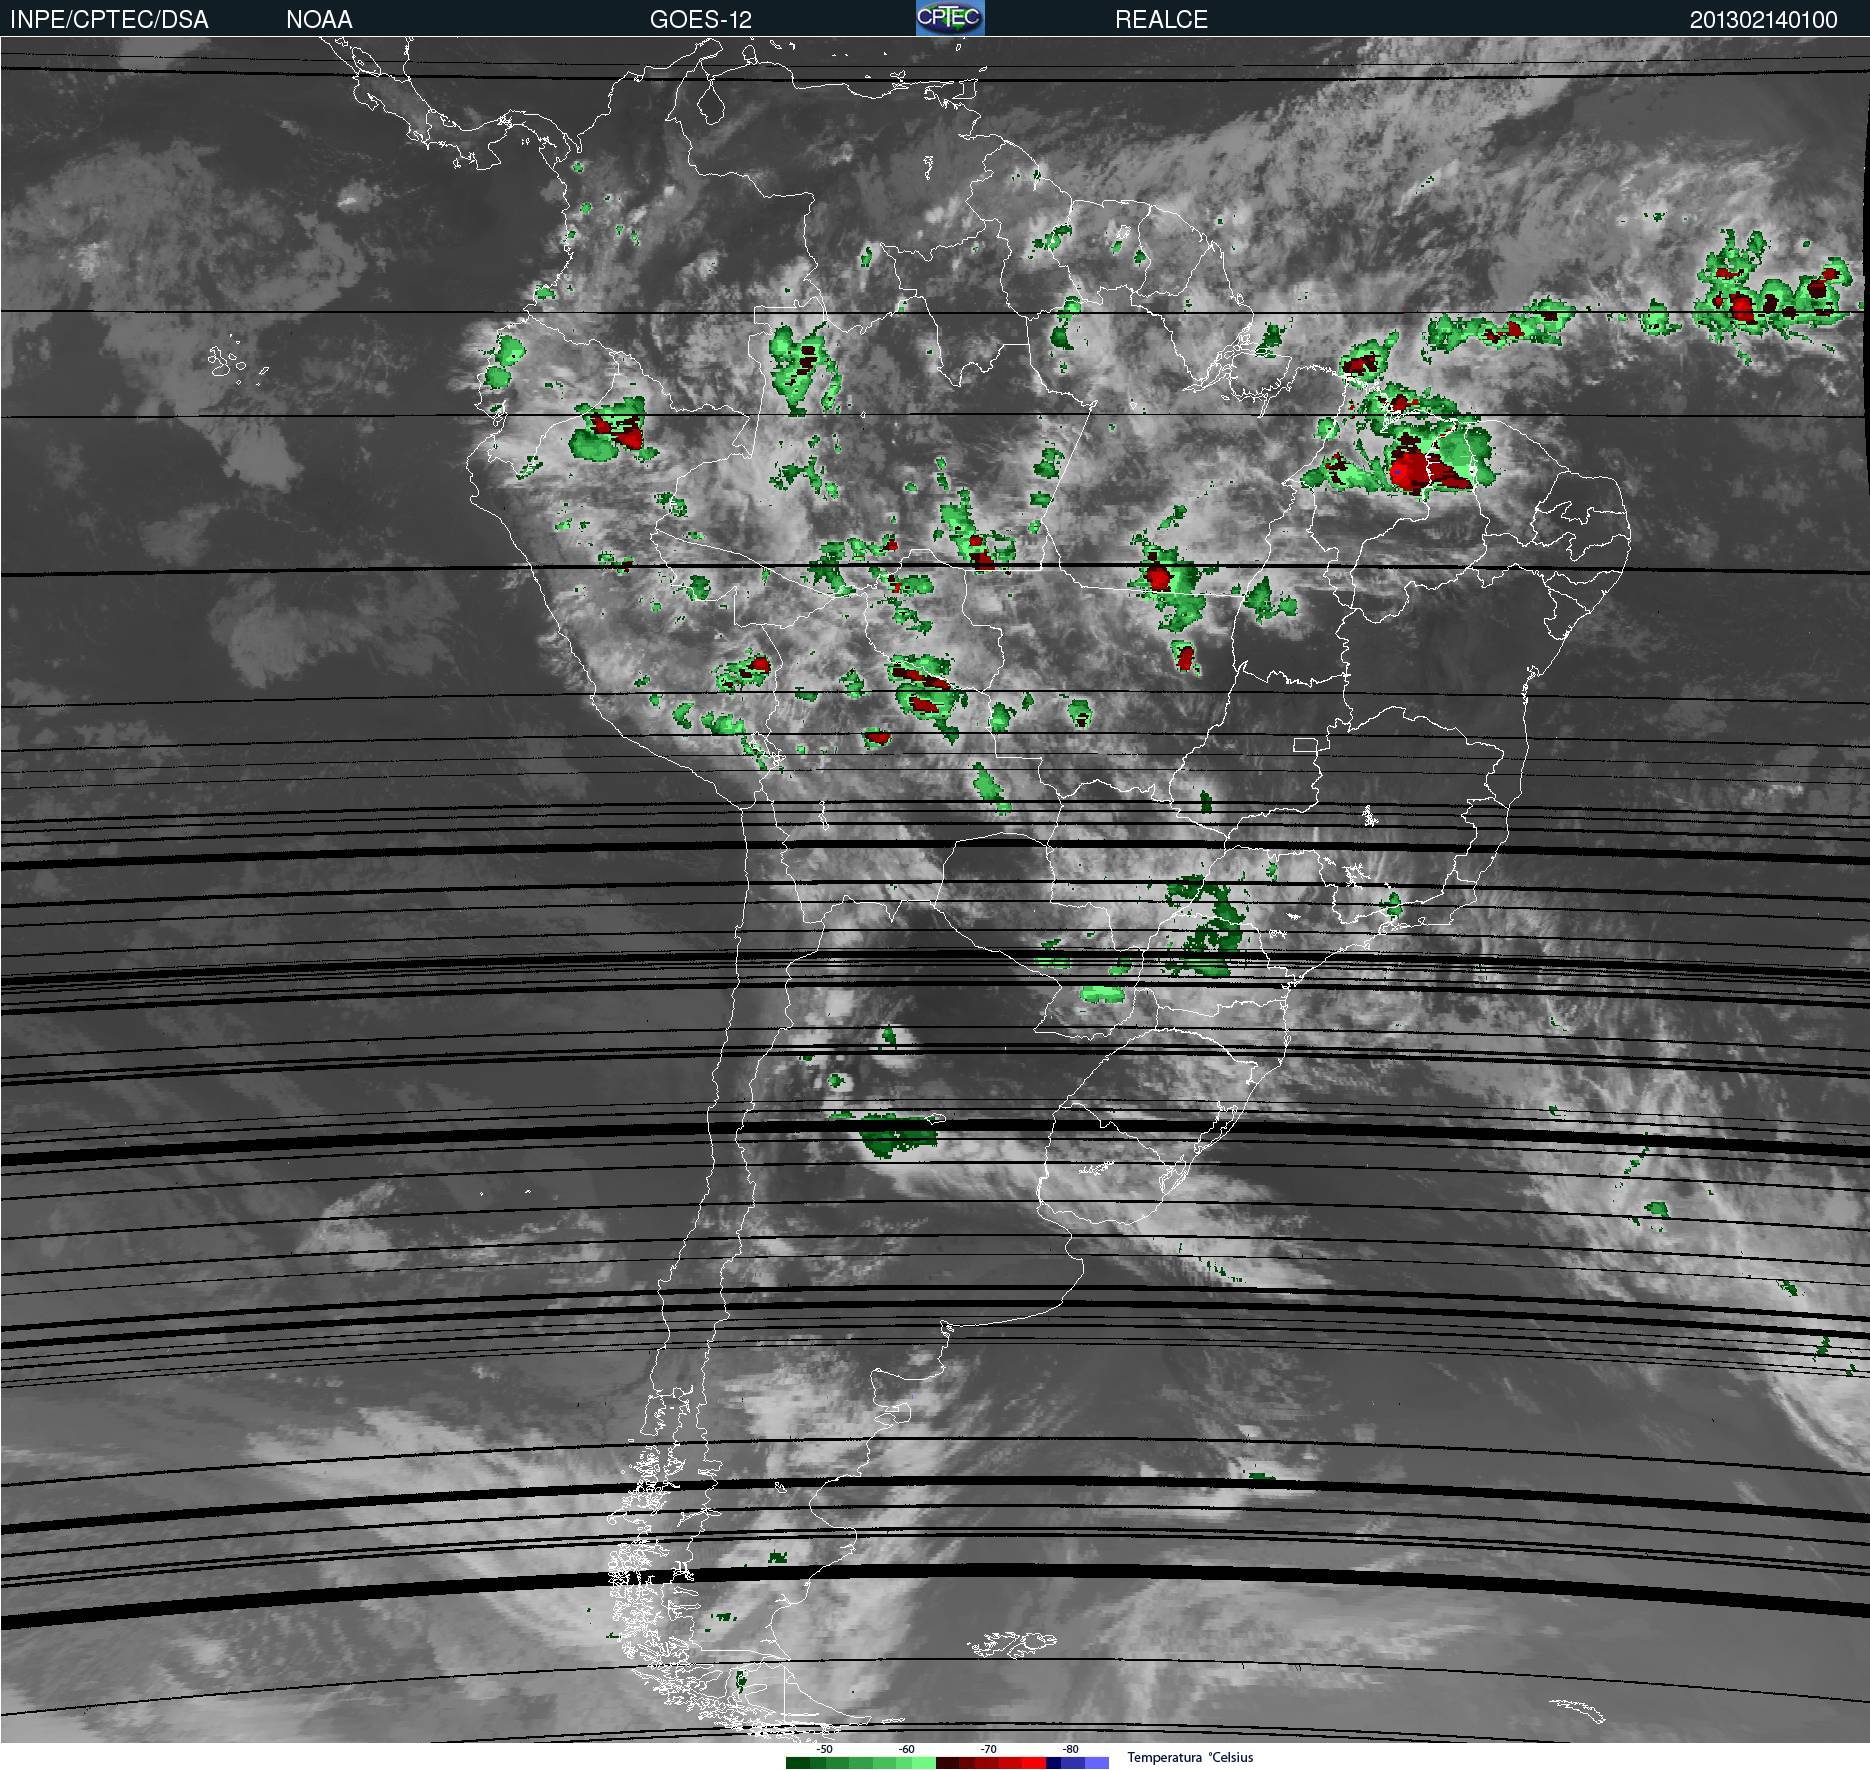Screen dimensions: 1870x1770
Task: Click the Temperatura °Celsius legend caption
Action: click(1190, 1757)
